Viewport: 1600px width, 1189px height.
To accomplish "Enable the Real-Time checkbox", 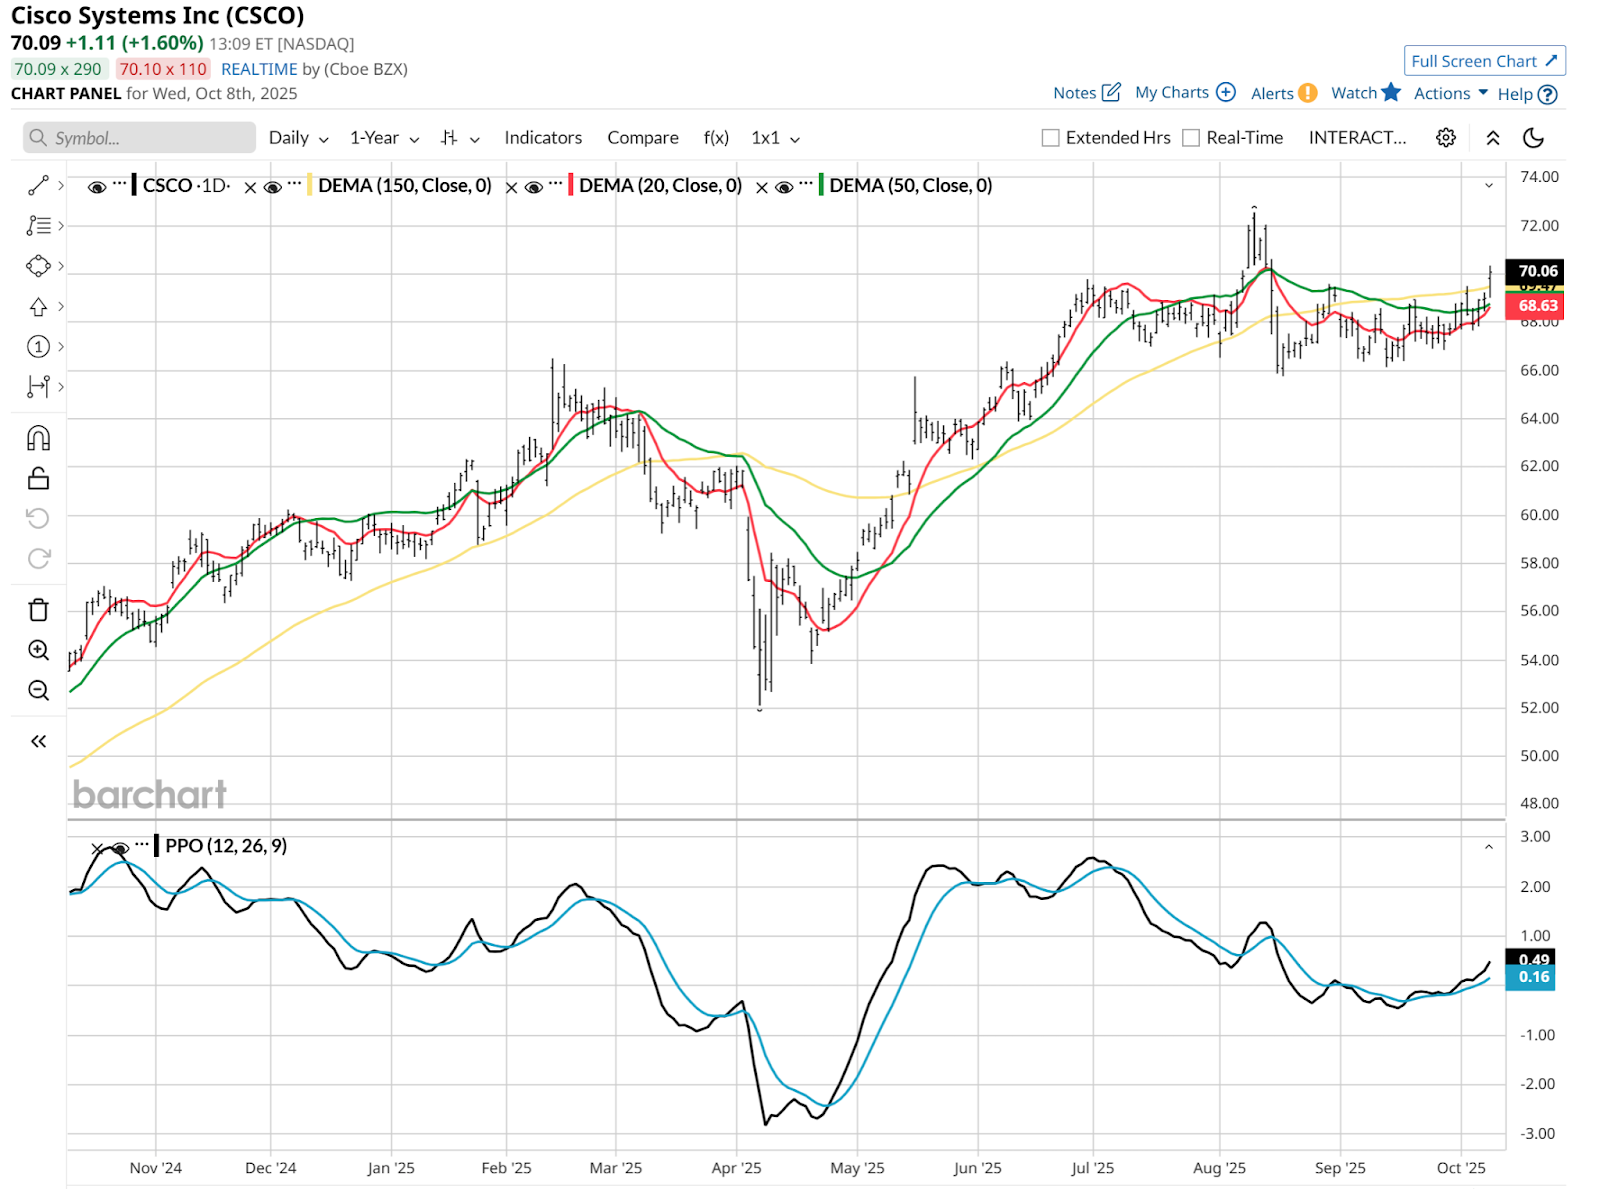I will click(x=1191, y=138).
